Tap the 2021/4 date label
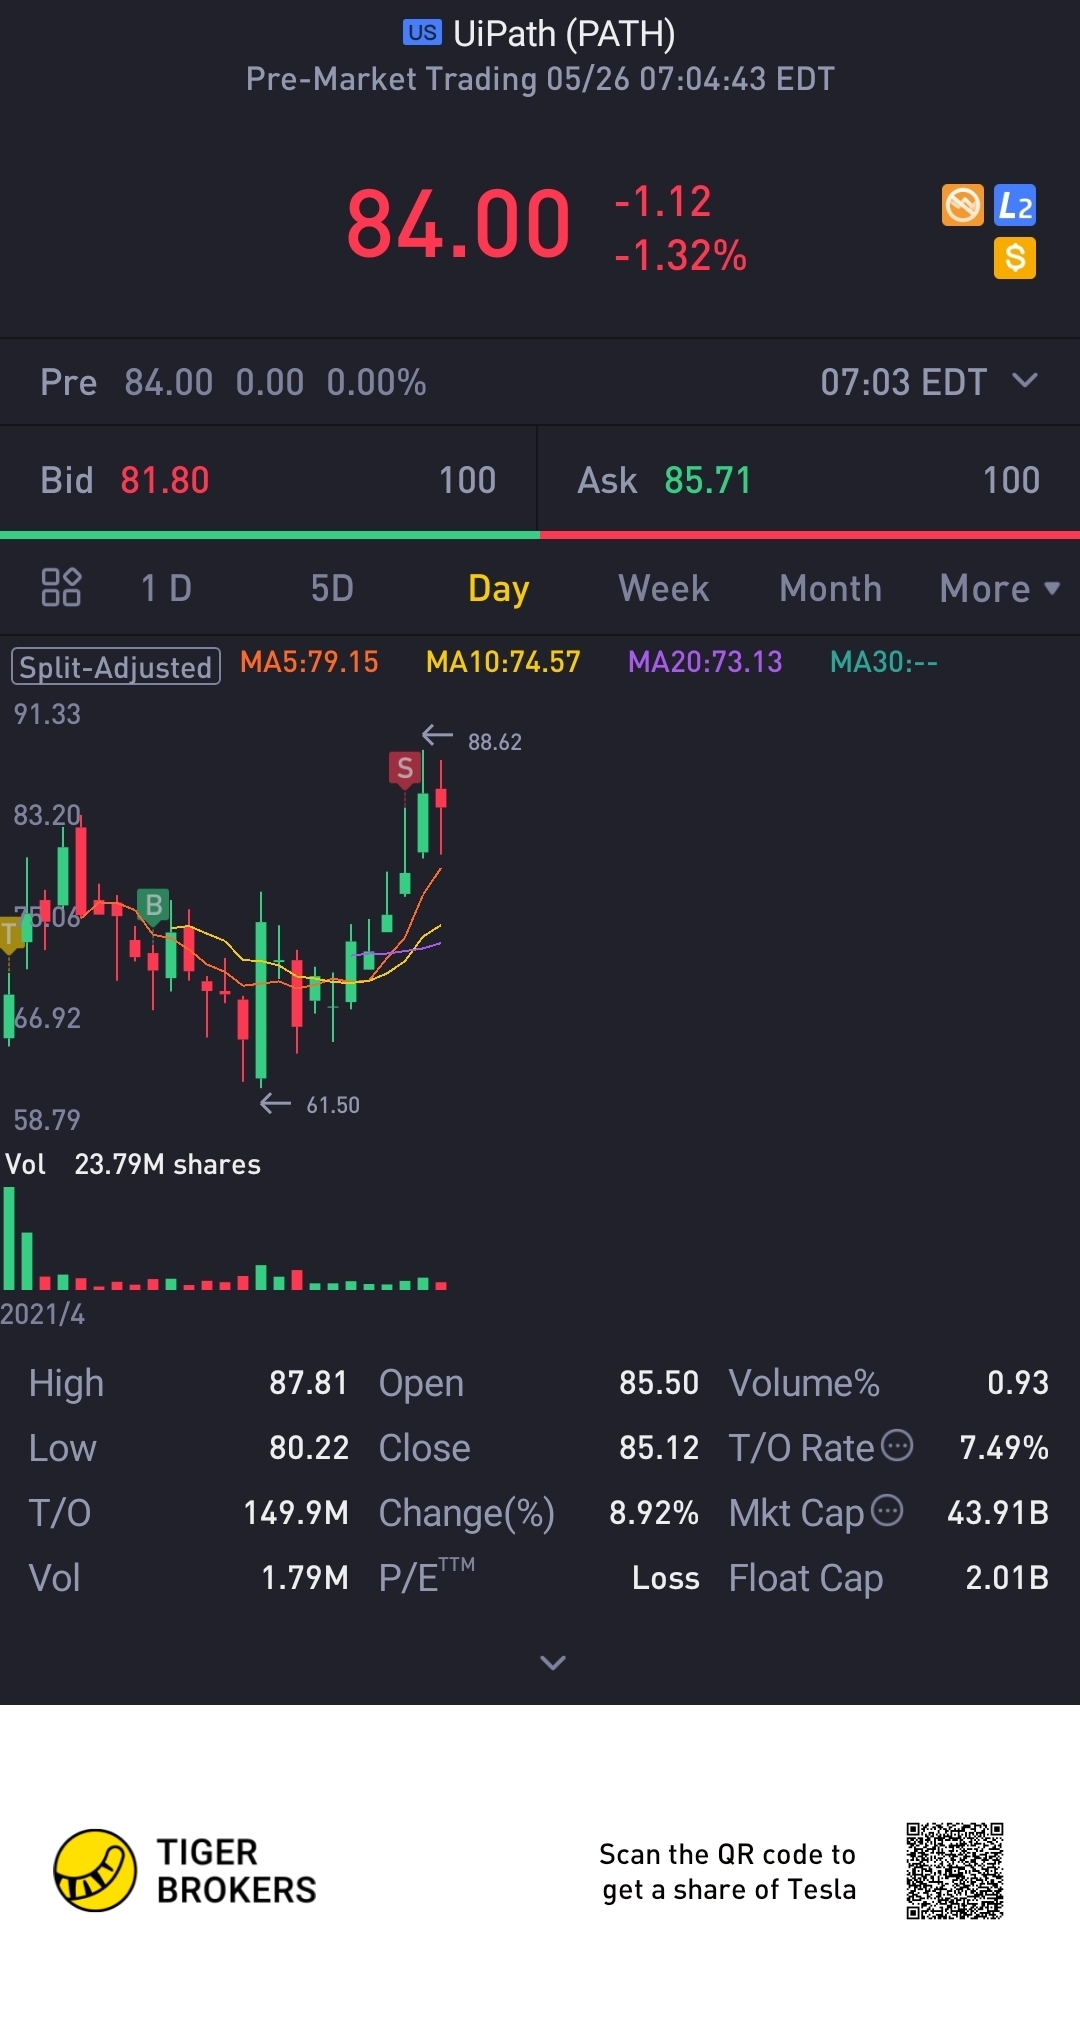The width and height of the screenshot is (1080, 2037). 43,1314
